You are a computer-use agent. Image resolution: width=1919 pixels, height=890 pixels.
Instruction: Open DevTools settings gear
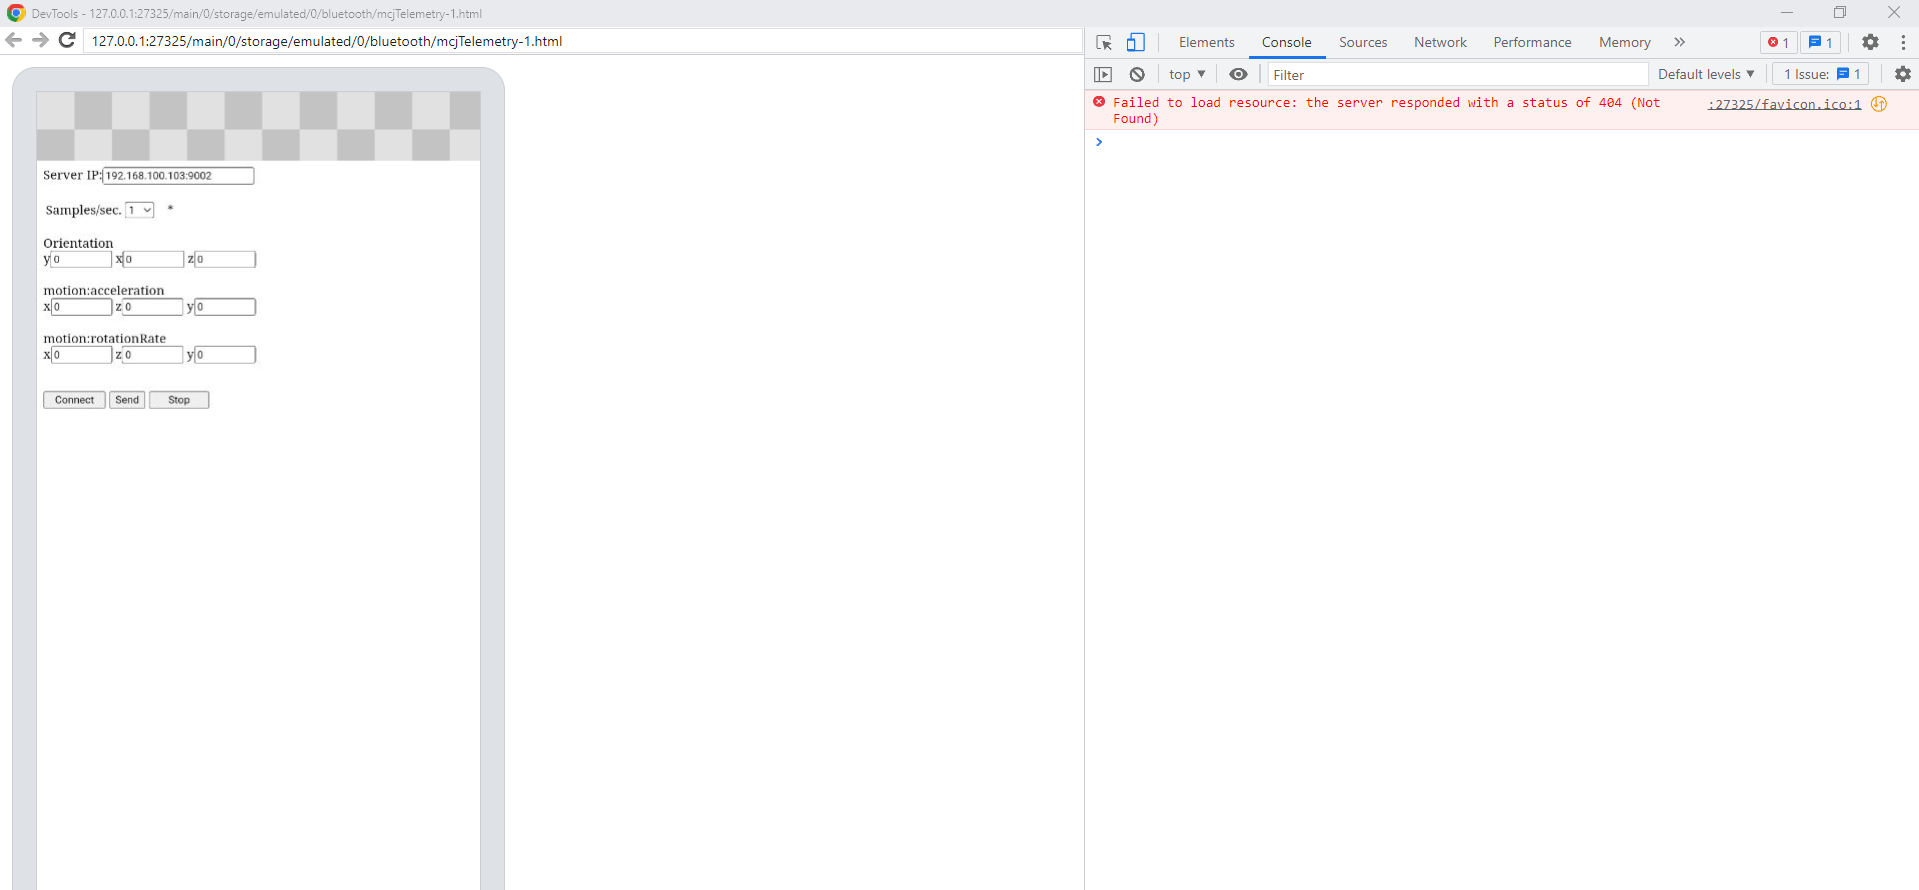[x=1870, y=42]
